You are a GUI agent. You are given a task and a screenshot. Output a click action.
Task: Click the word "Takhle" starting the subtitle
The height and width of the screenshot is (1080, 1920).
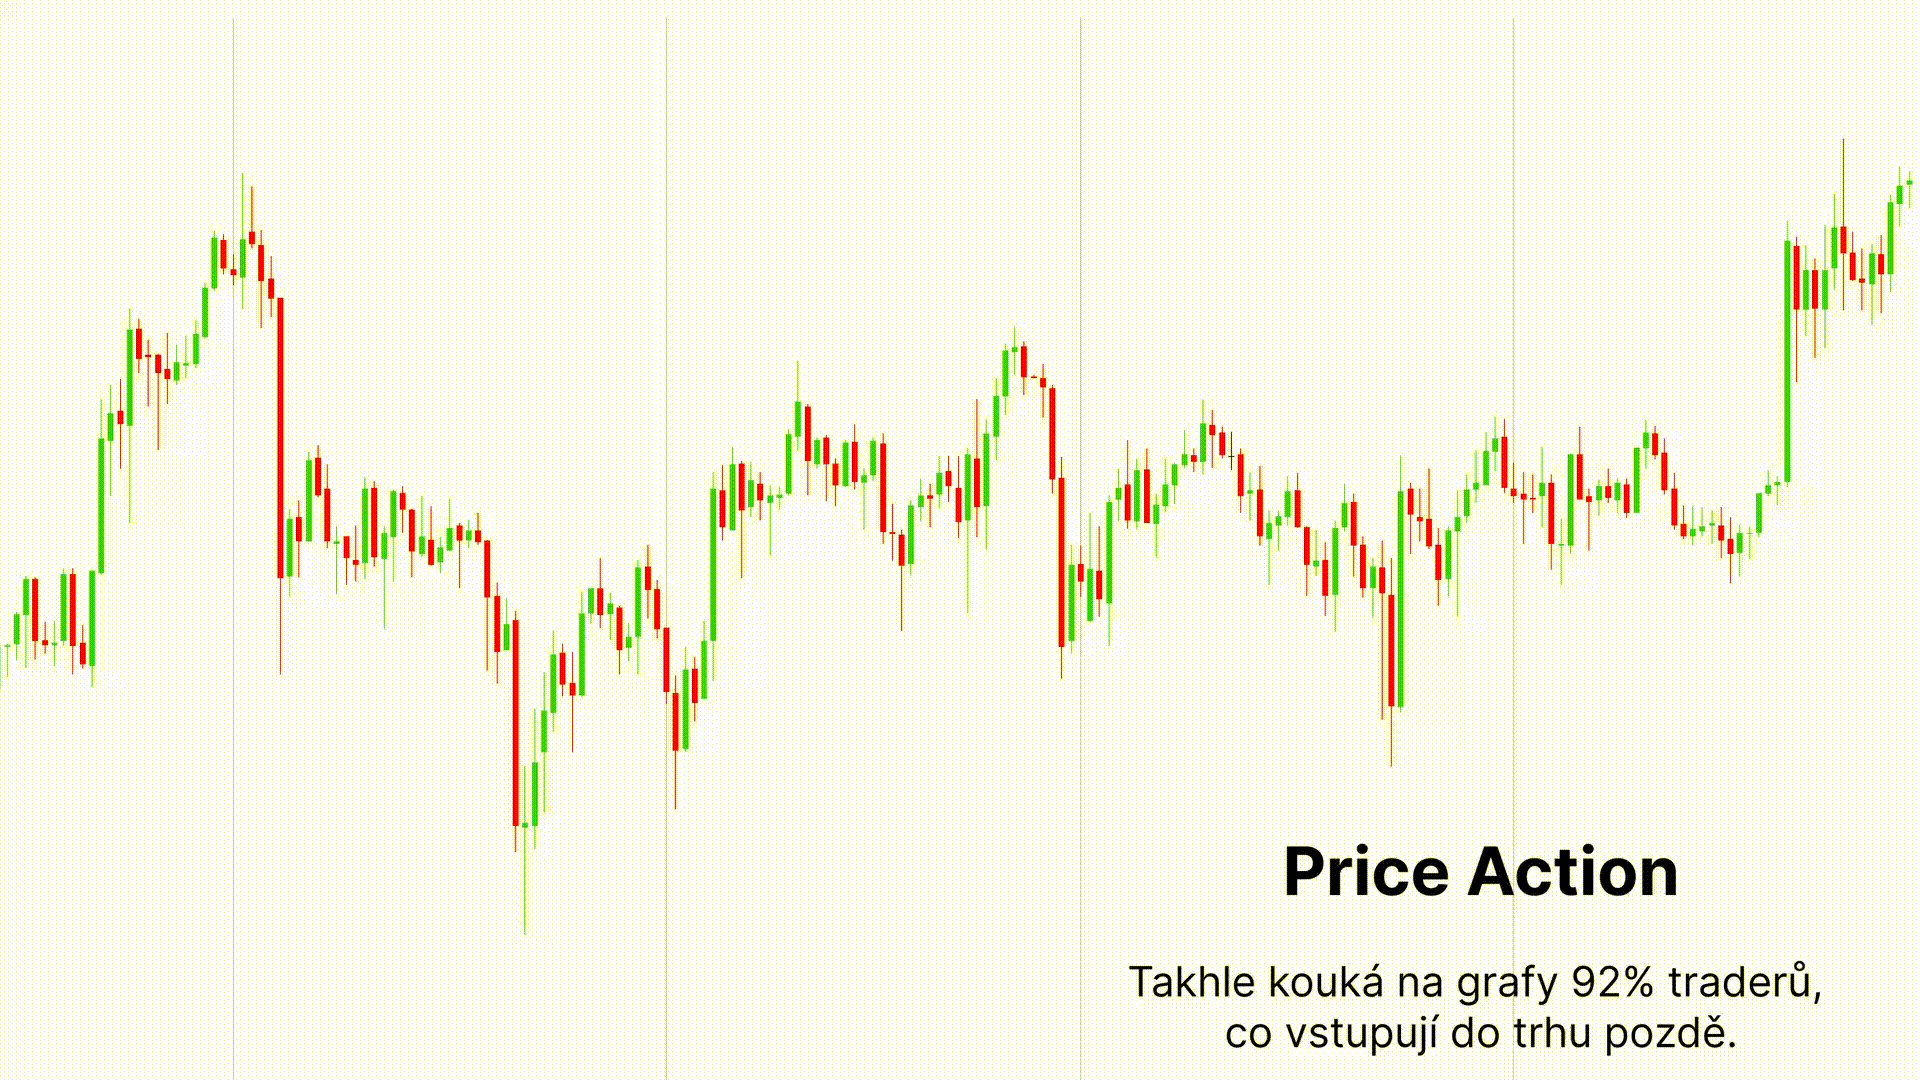coord(1191,983)
